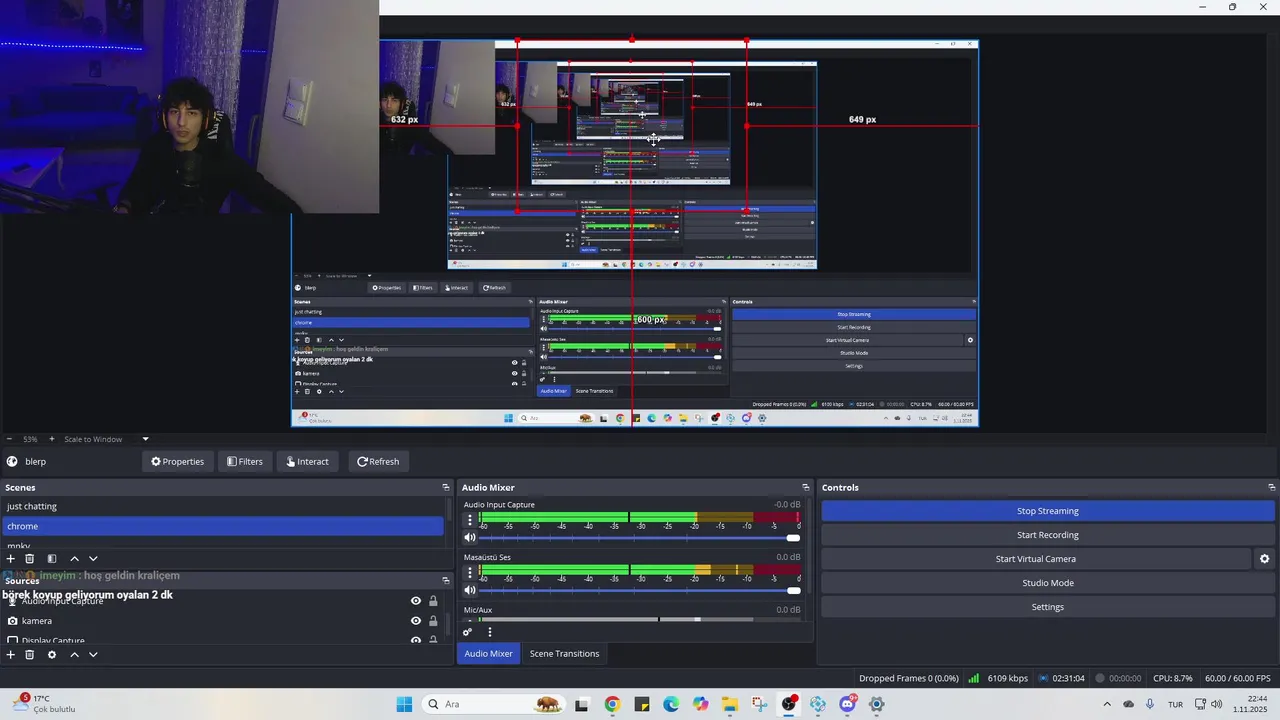Image resolution: width=1280 pixels, height=720 pixels.
Task: Click Start Recording
Action: click(x=1048, y=535)
